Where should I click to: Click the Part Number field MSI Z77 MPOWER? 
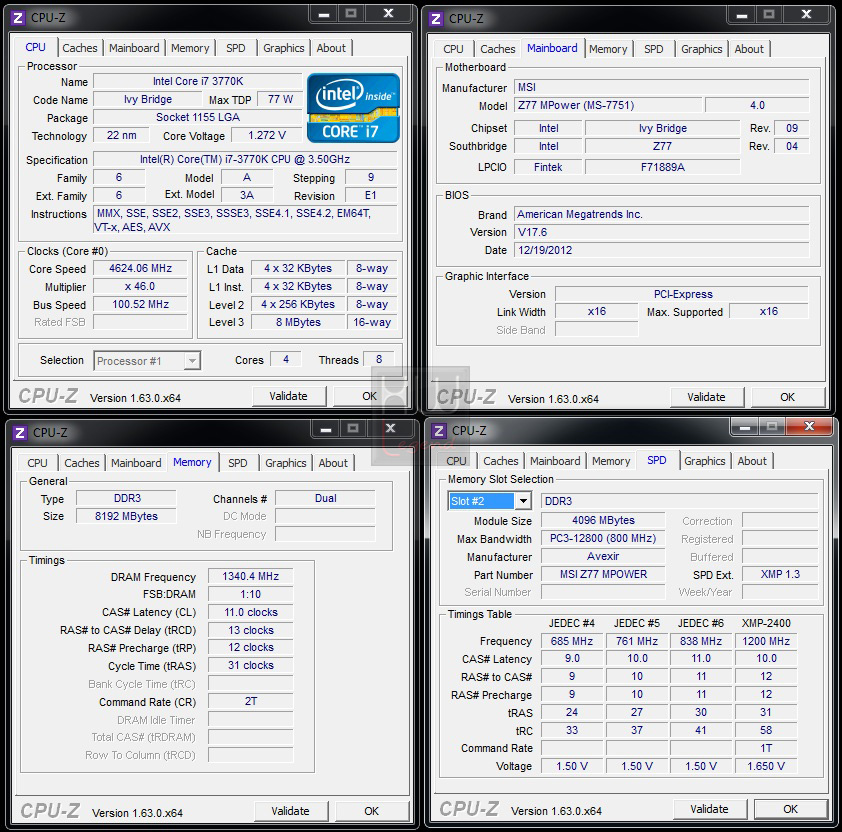click(603, 574)
